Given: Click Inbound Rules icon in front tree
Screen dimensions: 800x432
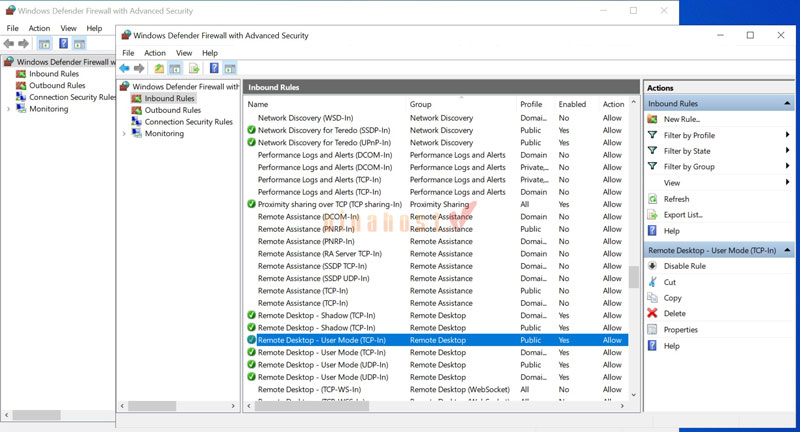Looking at the screenshot, I should click(x=136, y=98).
